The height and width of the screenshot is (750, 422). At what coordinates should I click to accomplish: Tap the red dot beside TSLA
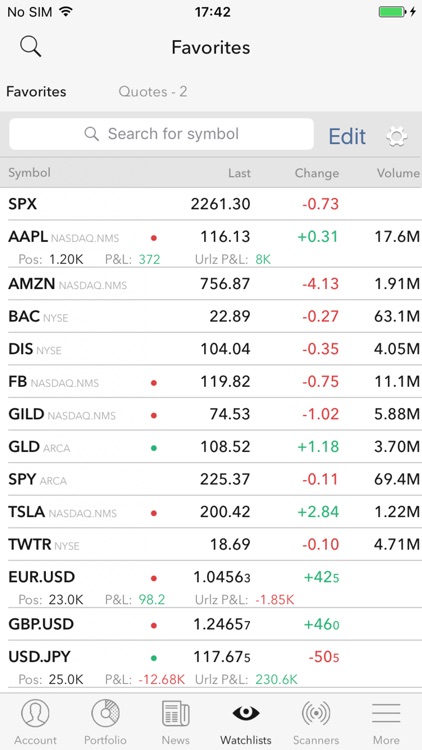154,513
